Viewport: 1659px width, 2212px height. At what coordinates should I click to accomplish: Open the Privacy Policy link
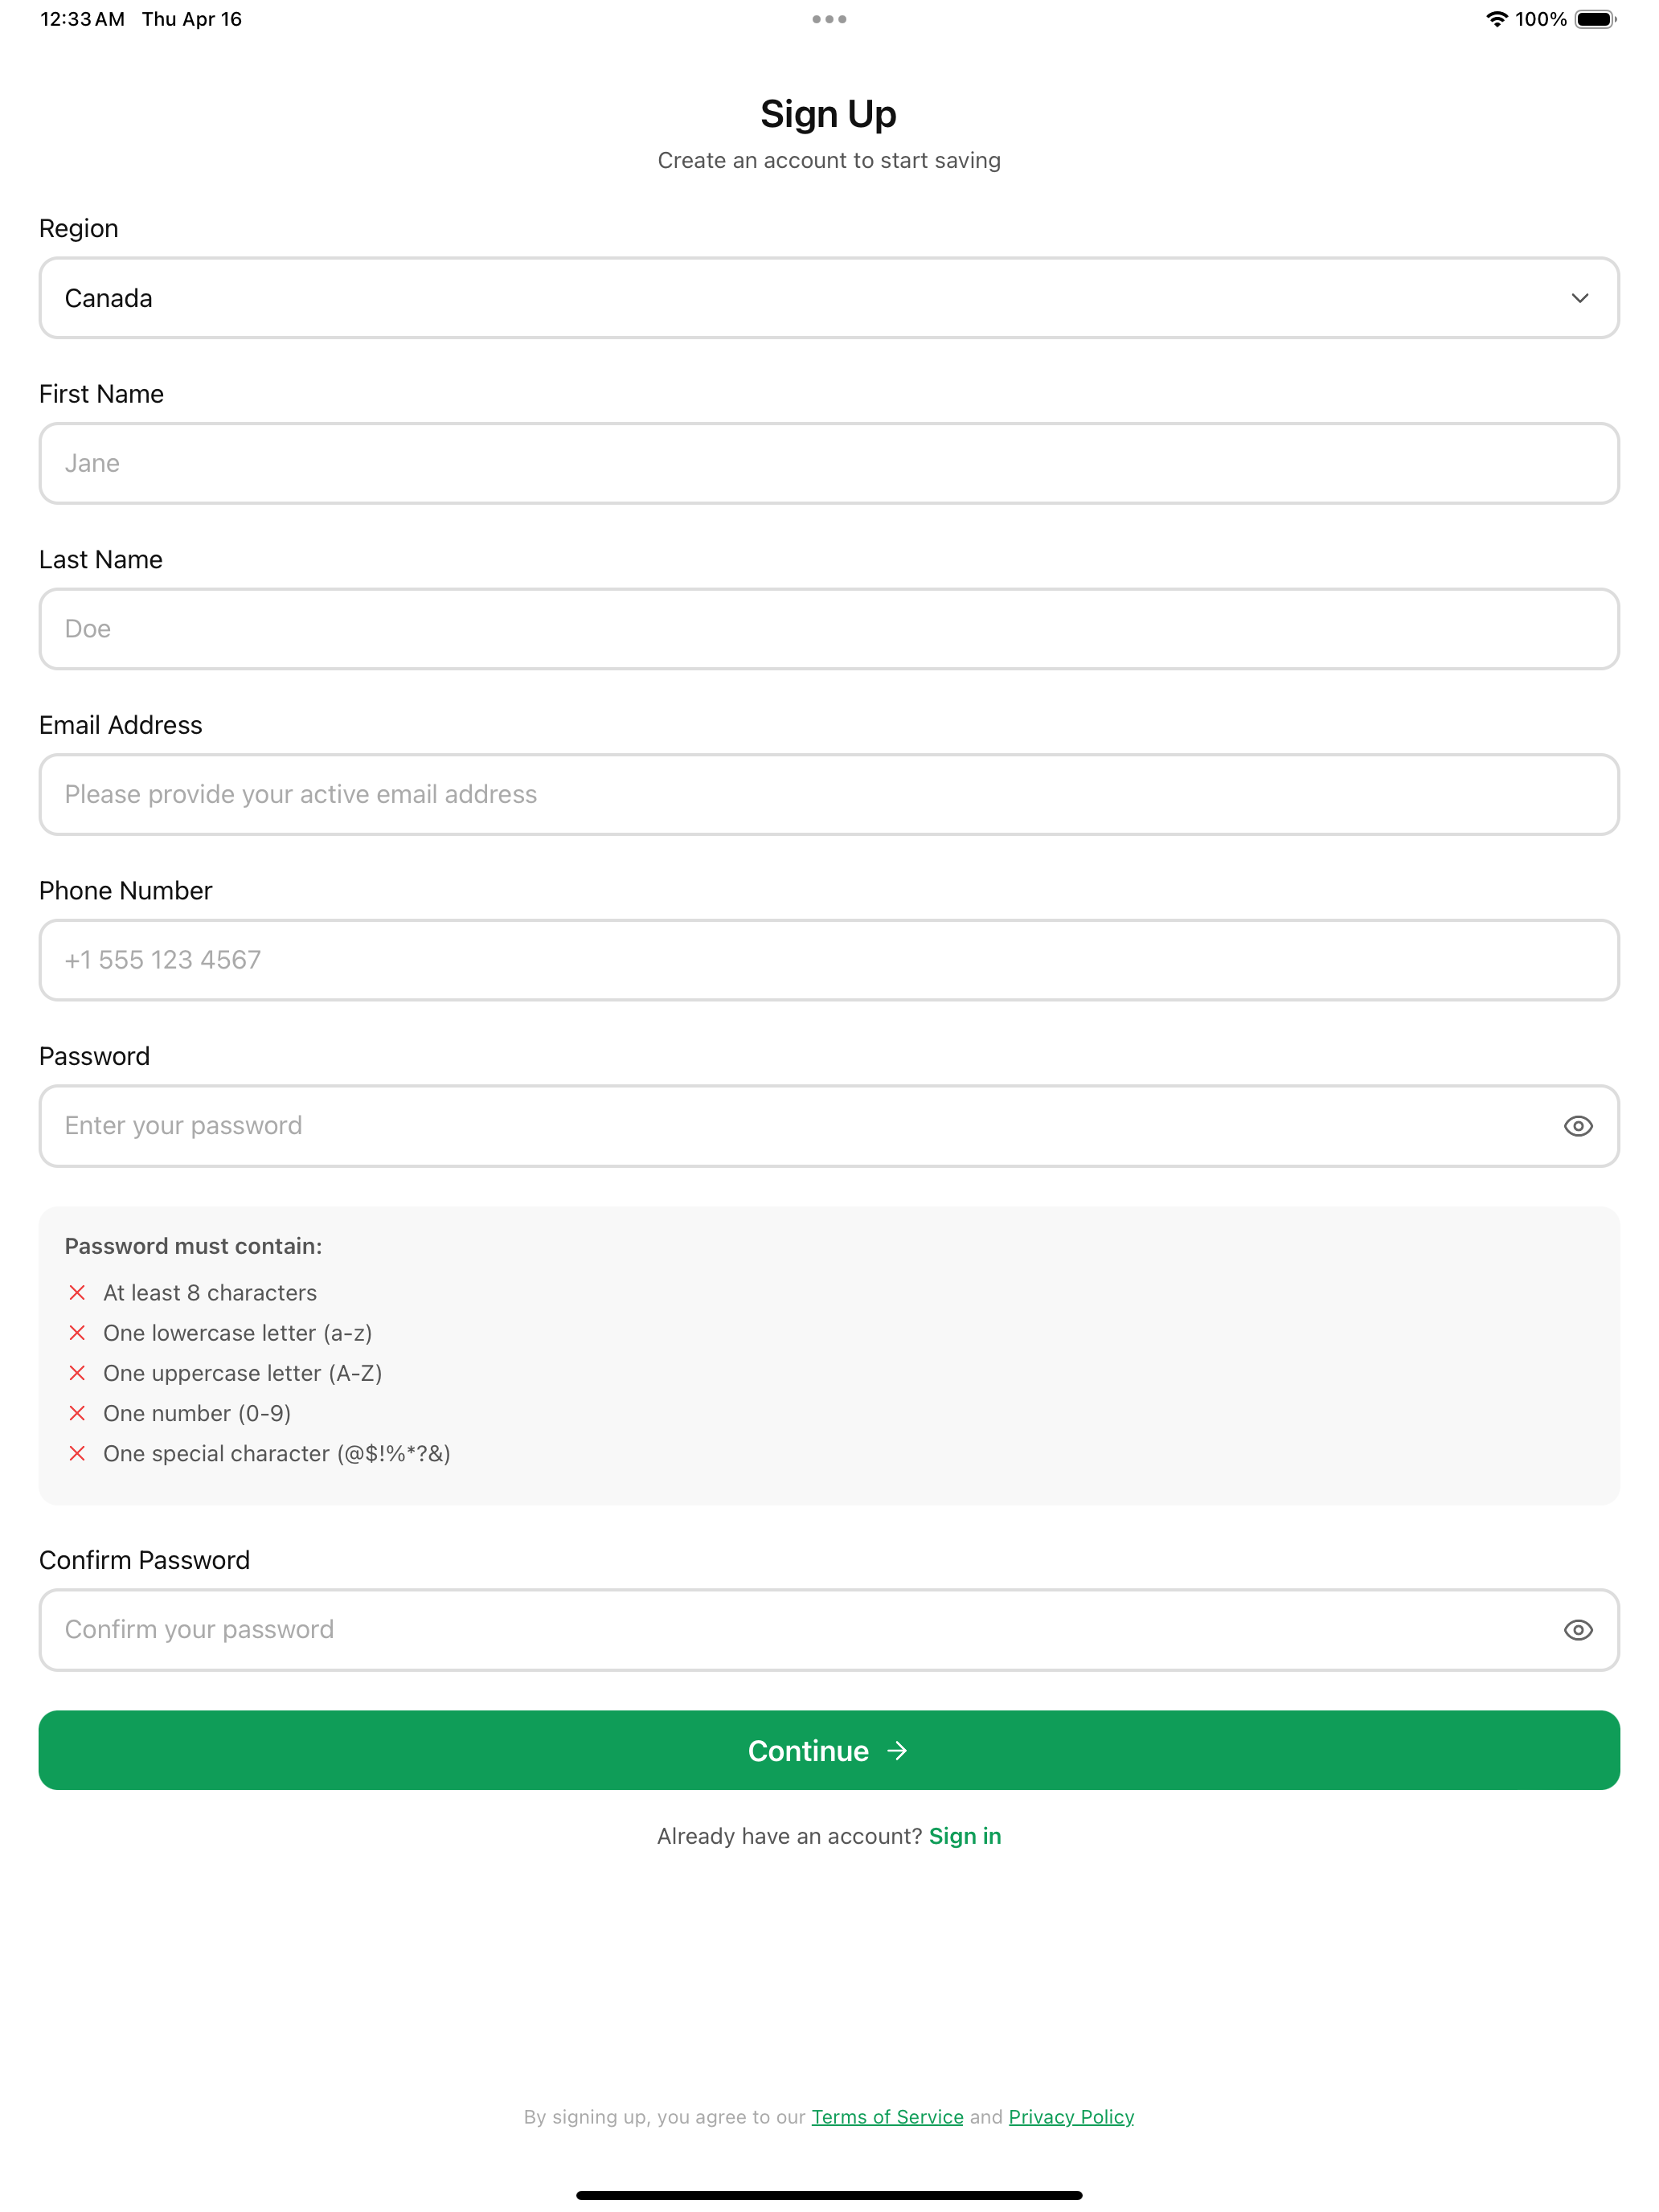pyautogui.click(x=1071, y=2117)
